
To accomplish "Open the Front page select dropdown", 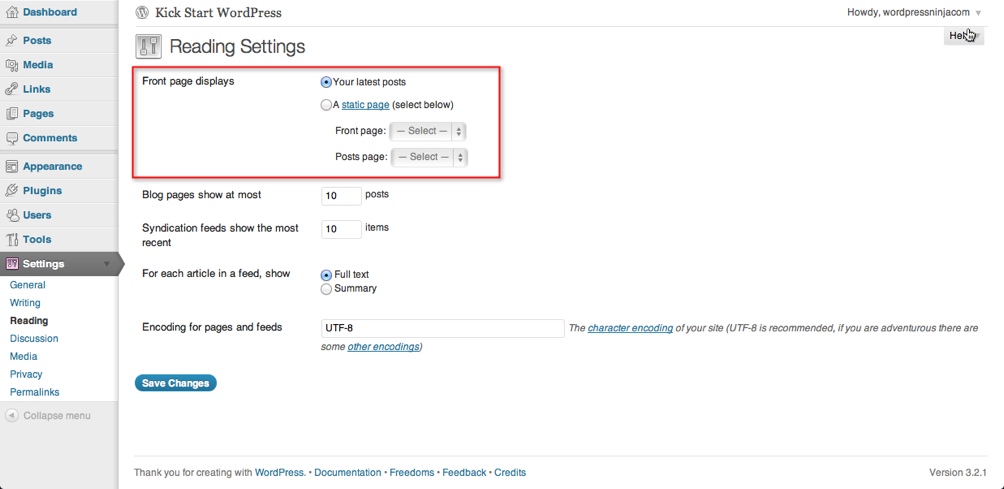I will pyautogui.click(x=428, y=131).
